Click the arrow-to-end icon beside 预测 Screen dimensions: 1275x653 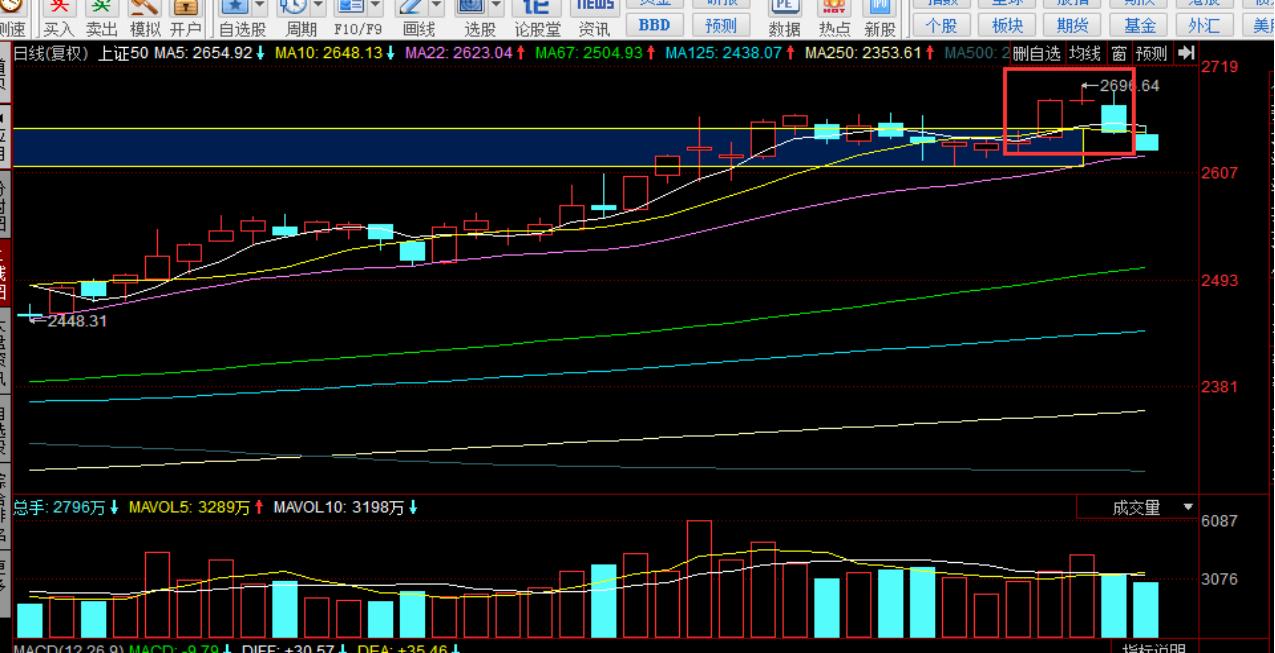1186,52
